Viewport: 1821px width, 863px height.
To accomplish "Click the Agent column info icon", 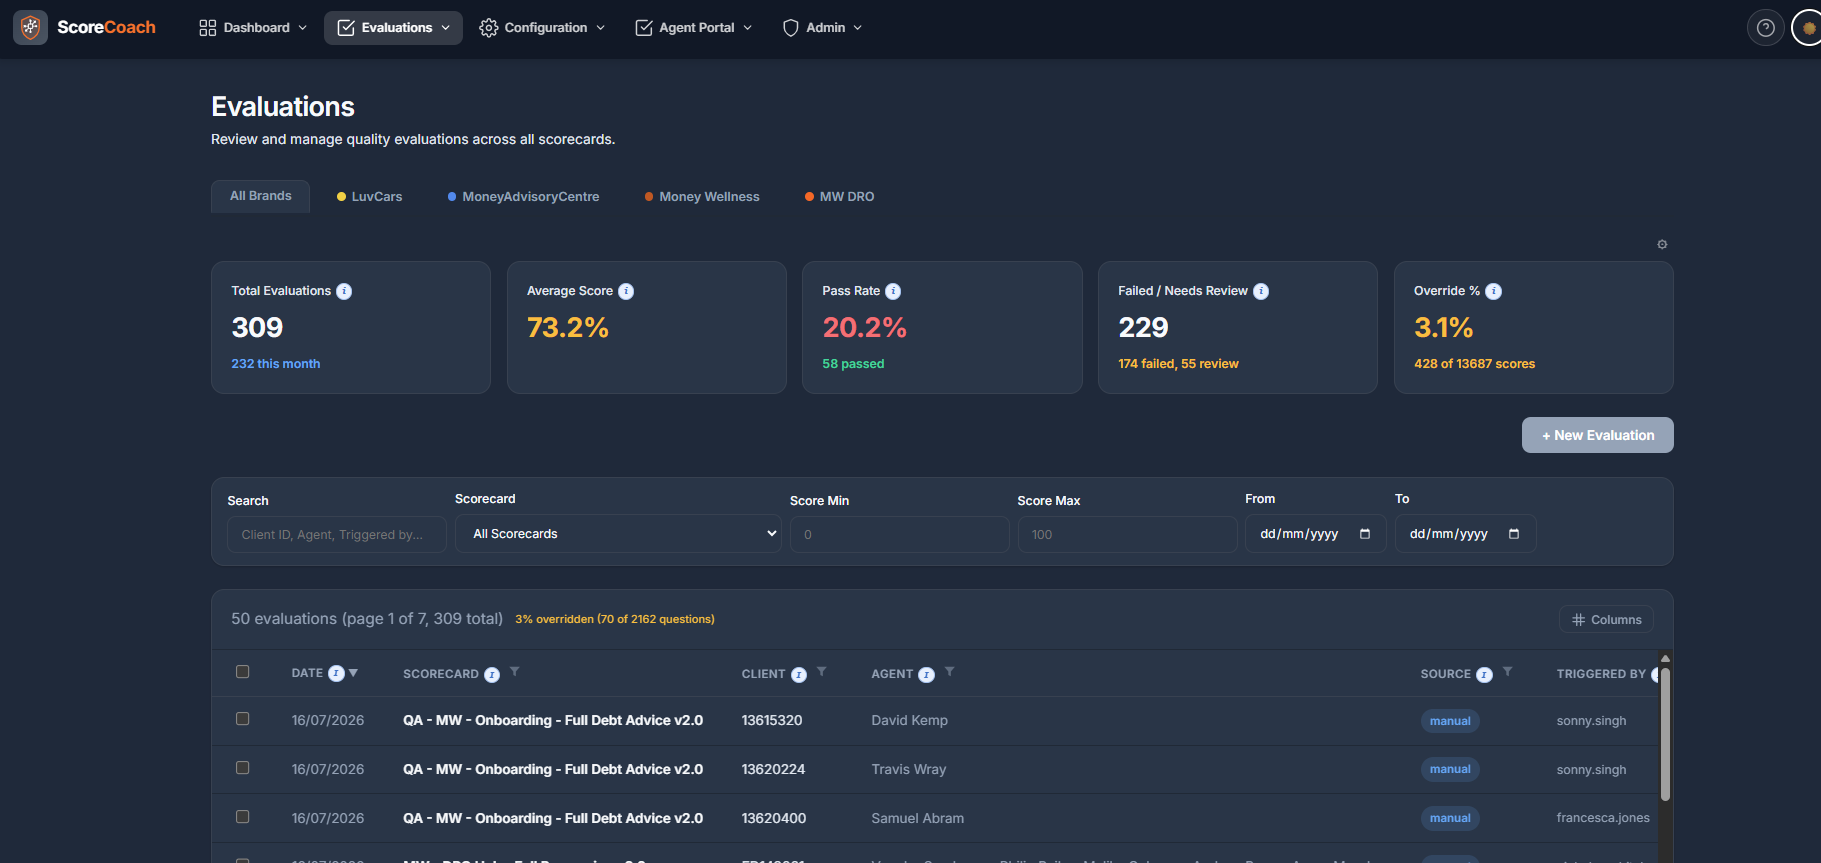I will click(927, 675).
